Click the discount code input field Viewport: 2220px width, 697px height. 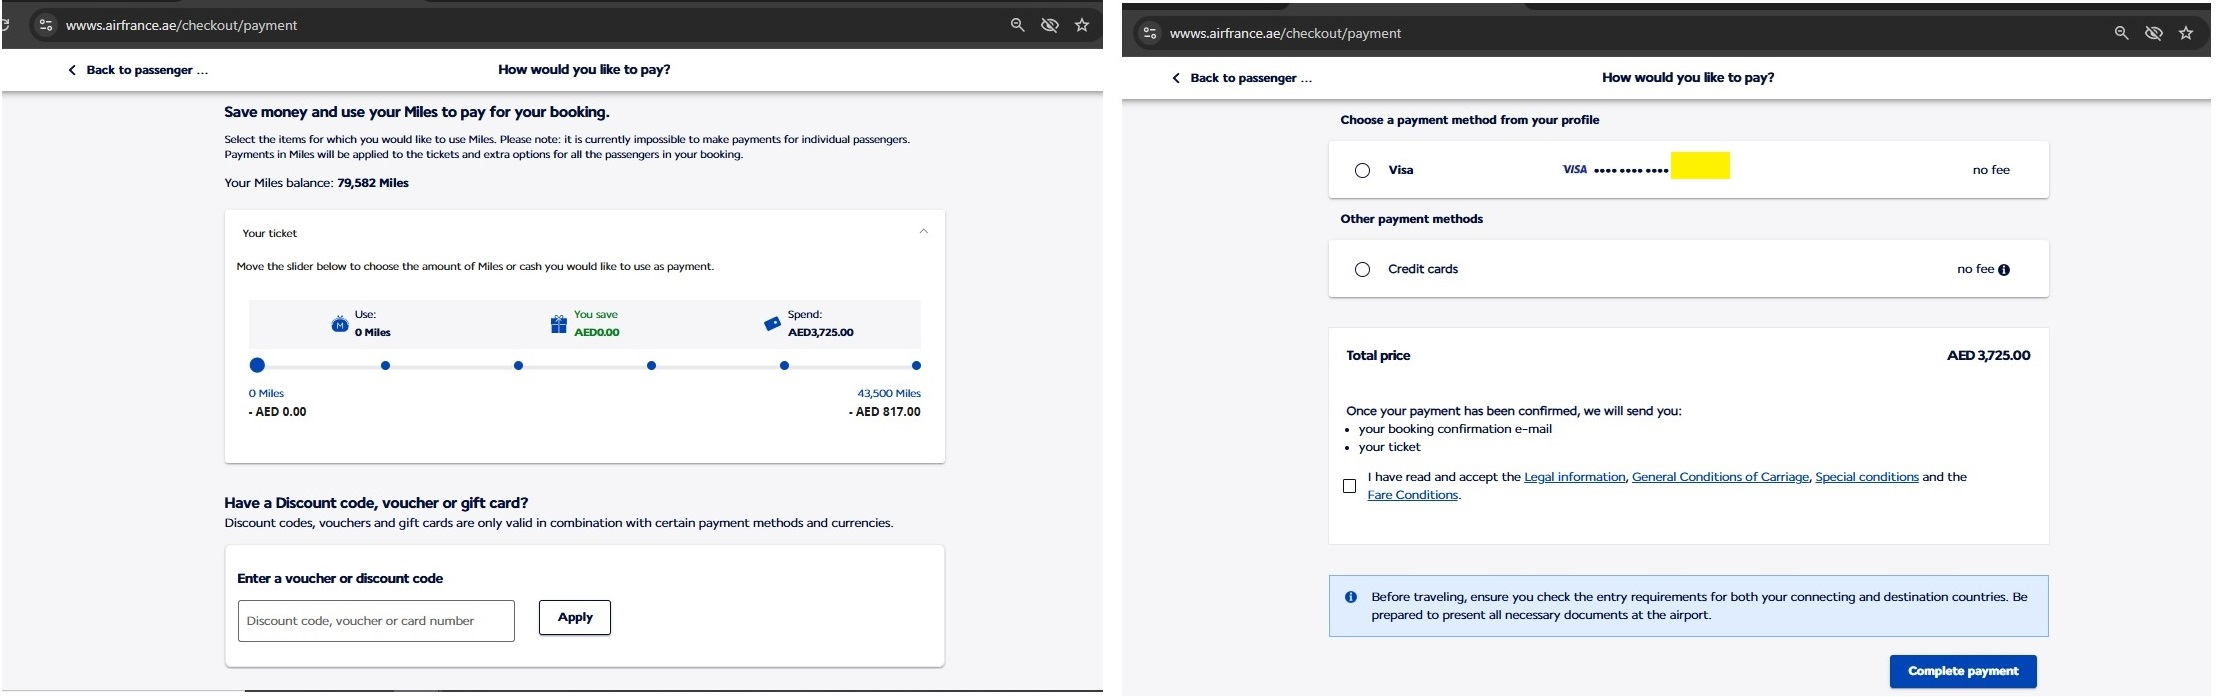(x=376, y=621)
